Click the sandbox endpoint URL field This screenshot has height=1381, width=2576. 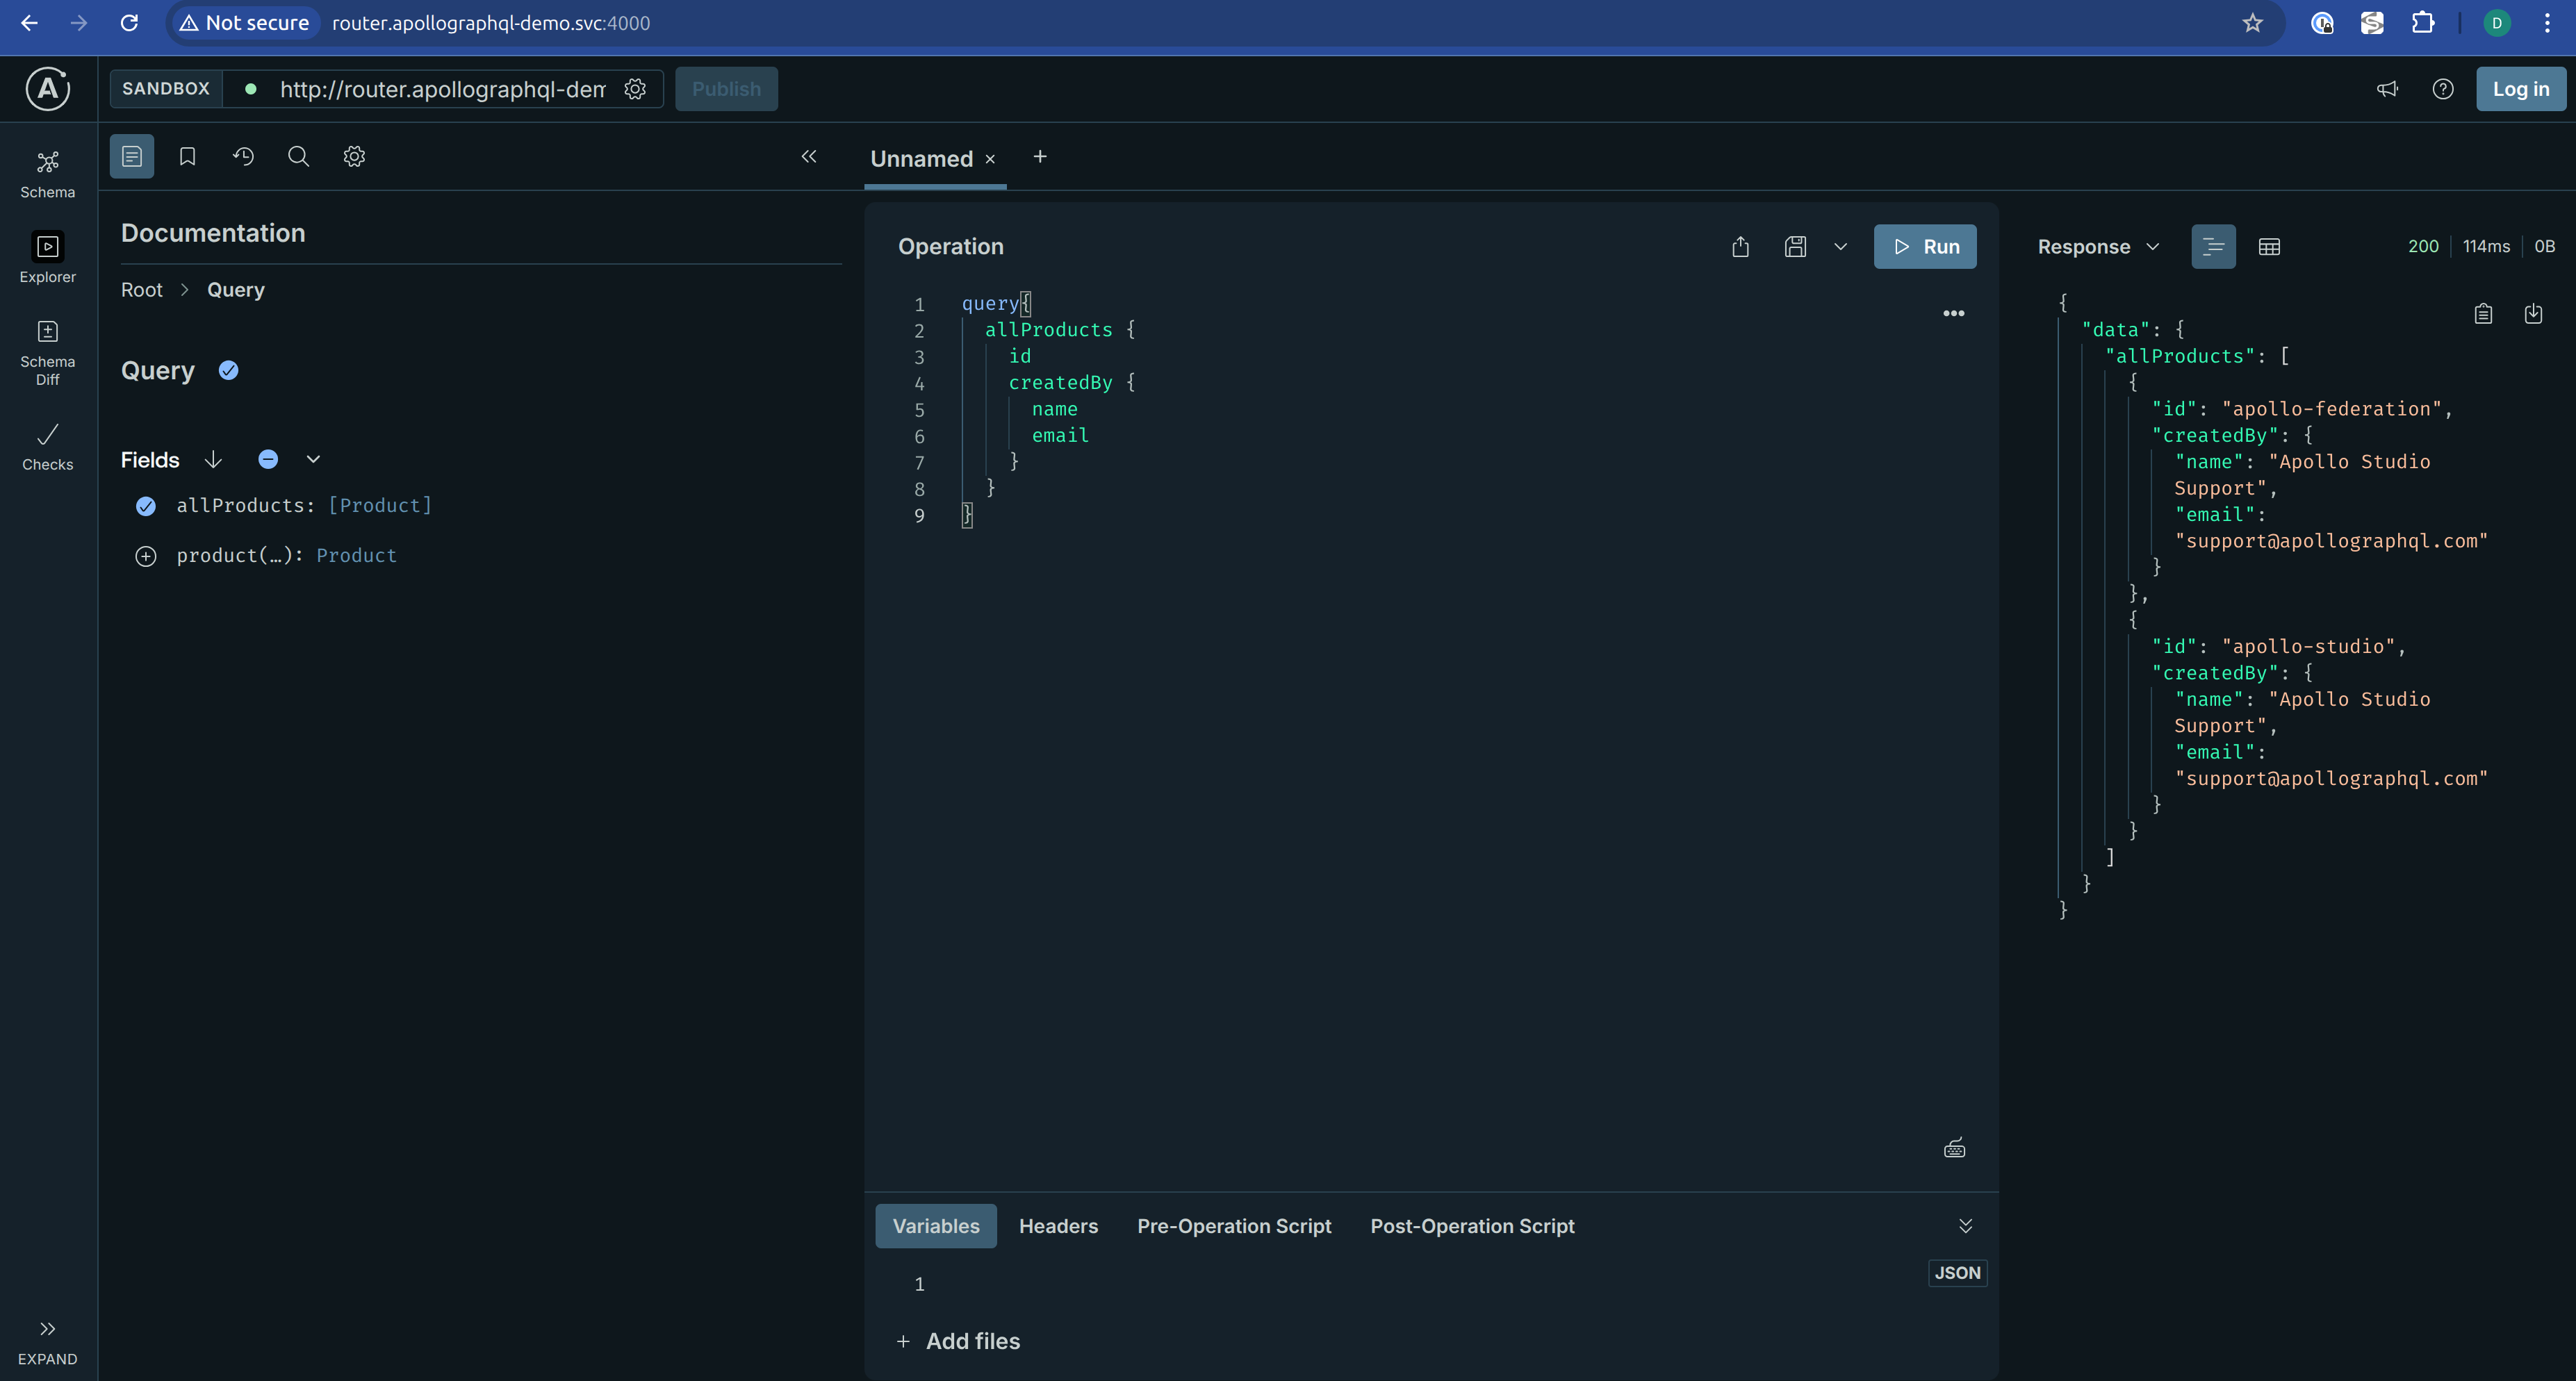coord(442,89)
